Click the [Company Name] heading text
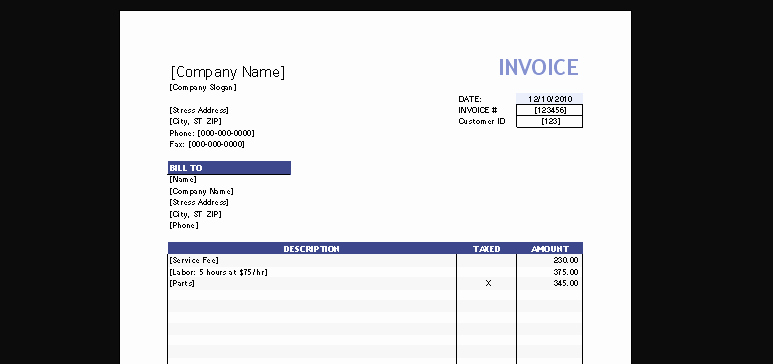The height and width of the screenshot is (364, 773). pyautogui.click(x=228, y=73)
